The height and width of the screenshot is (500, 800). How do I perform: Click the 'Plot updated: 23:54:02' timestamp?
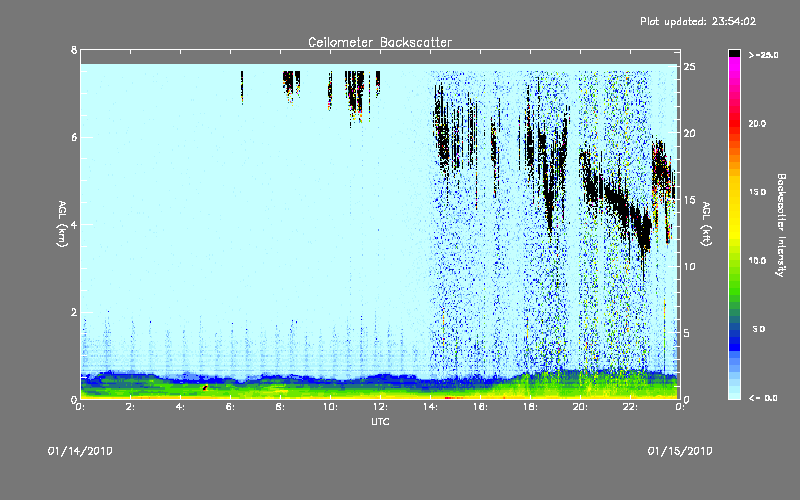point(698,21)
